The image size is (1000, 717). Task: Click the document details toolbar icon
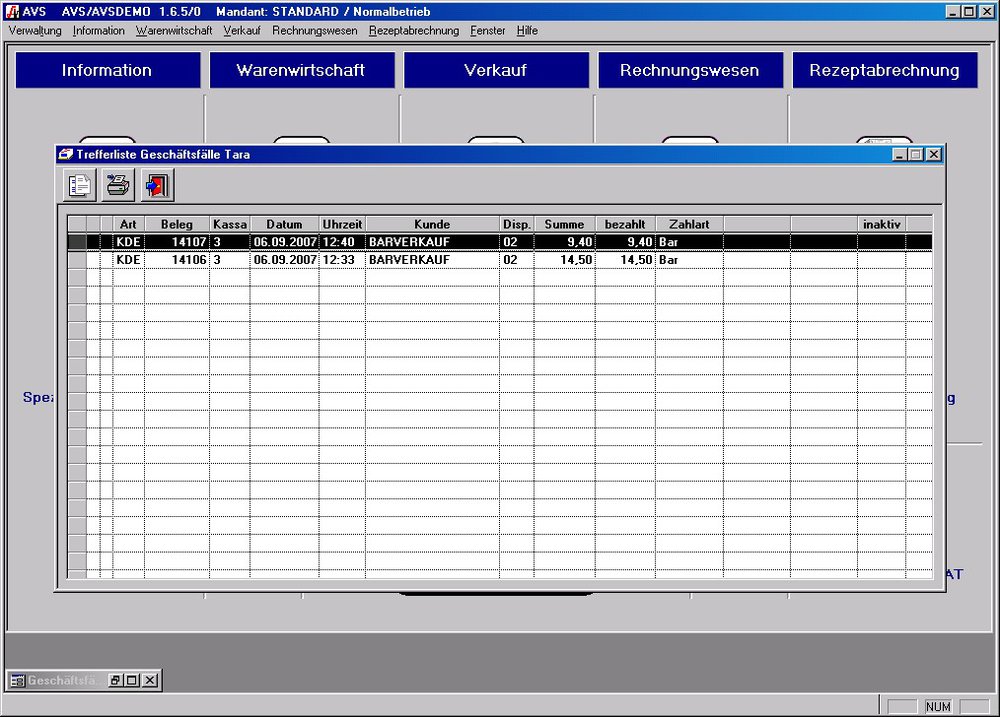(79, 185)
